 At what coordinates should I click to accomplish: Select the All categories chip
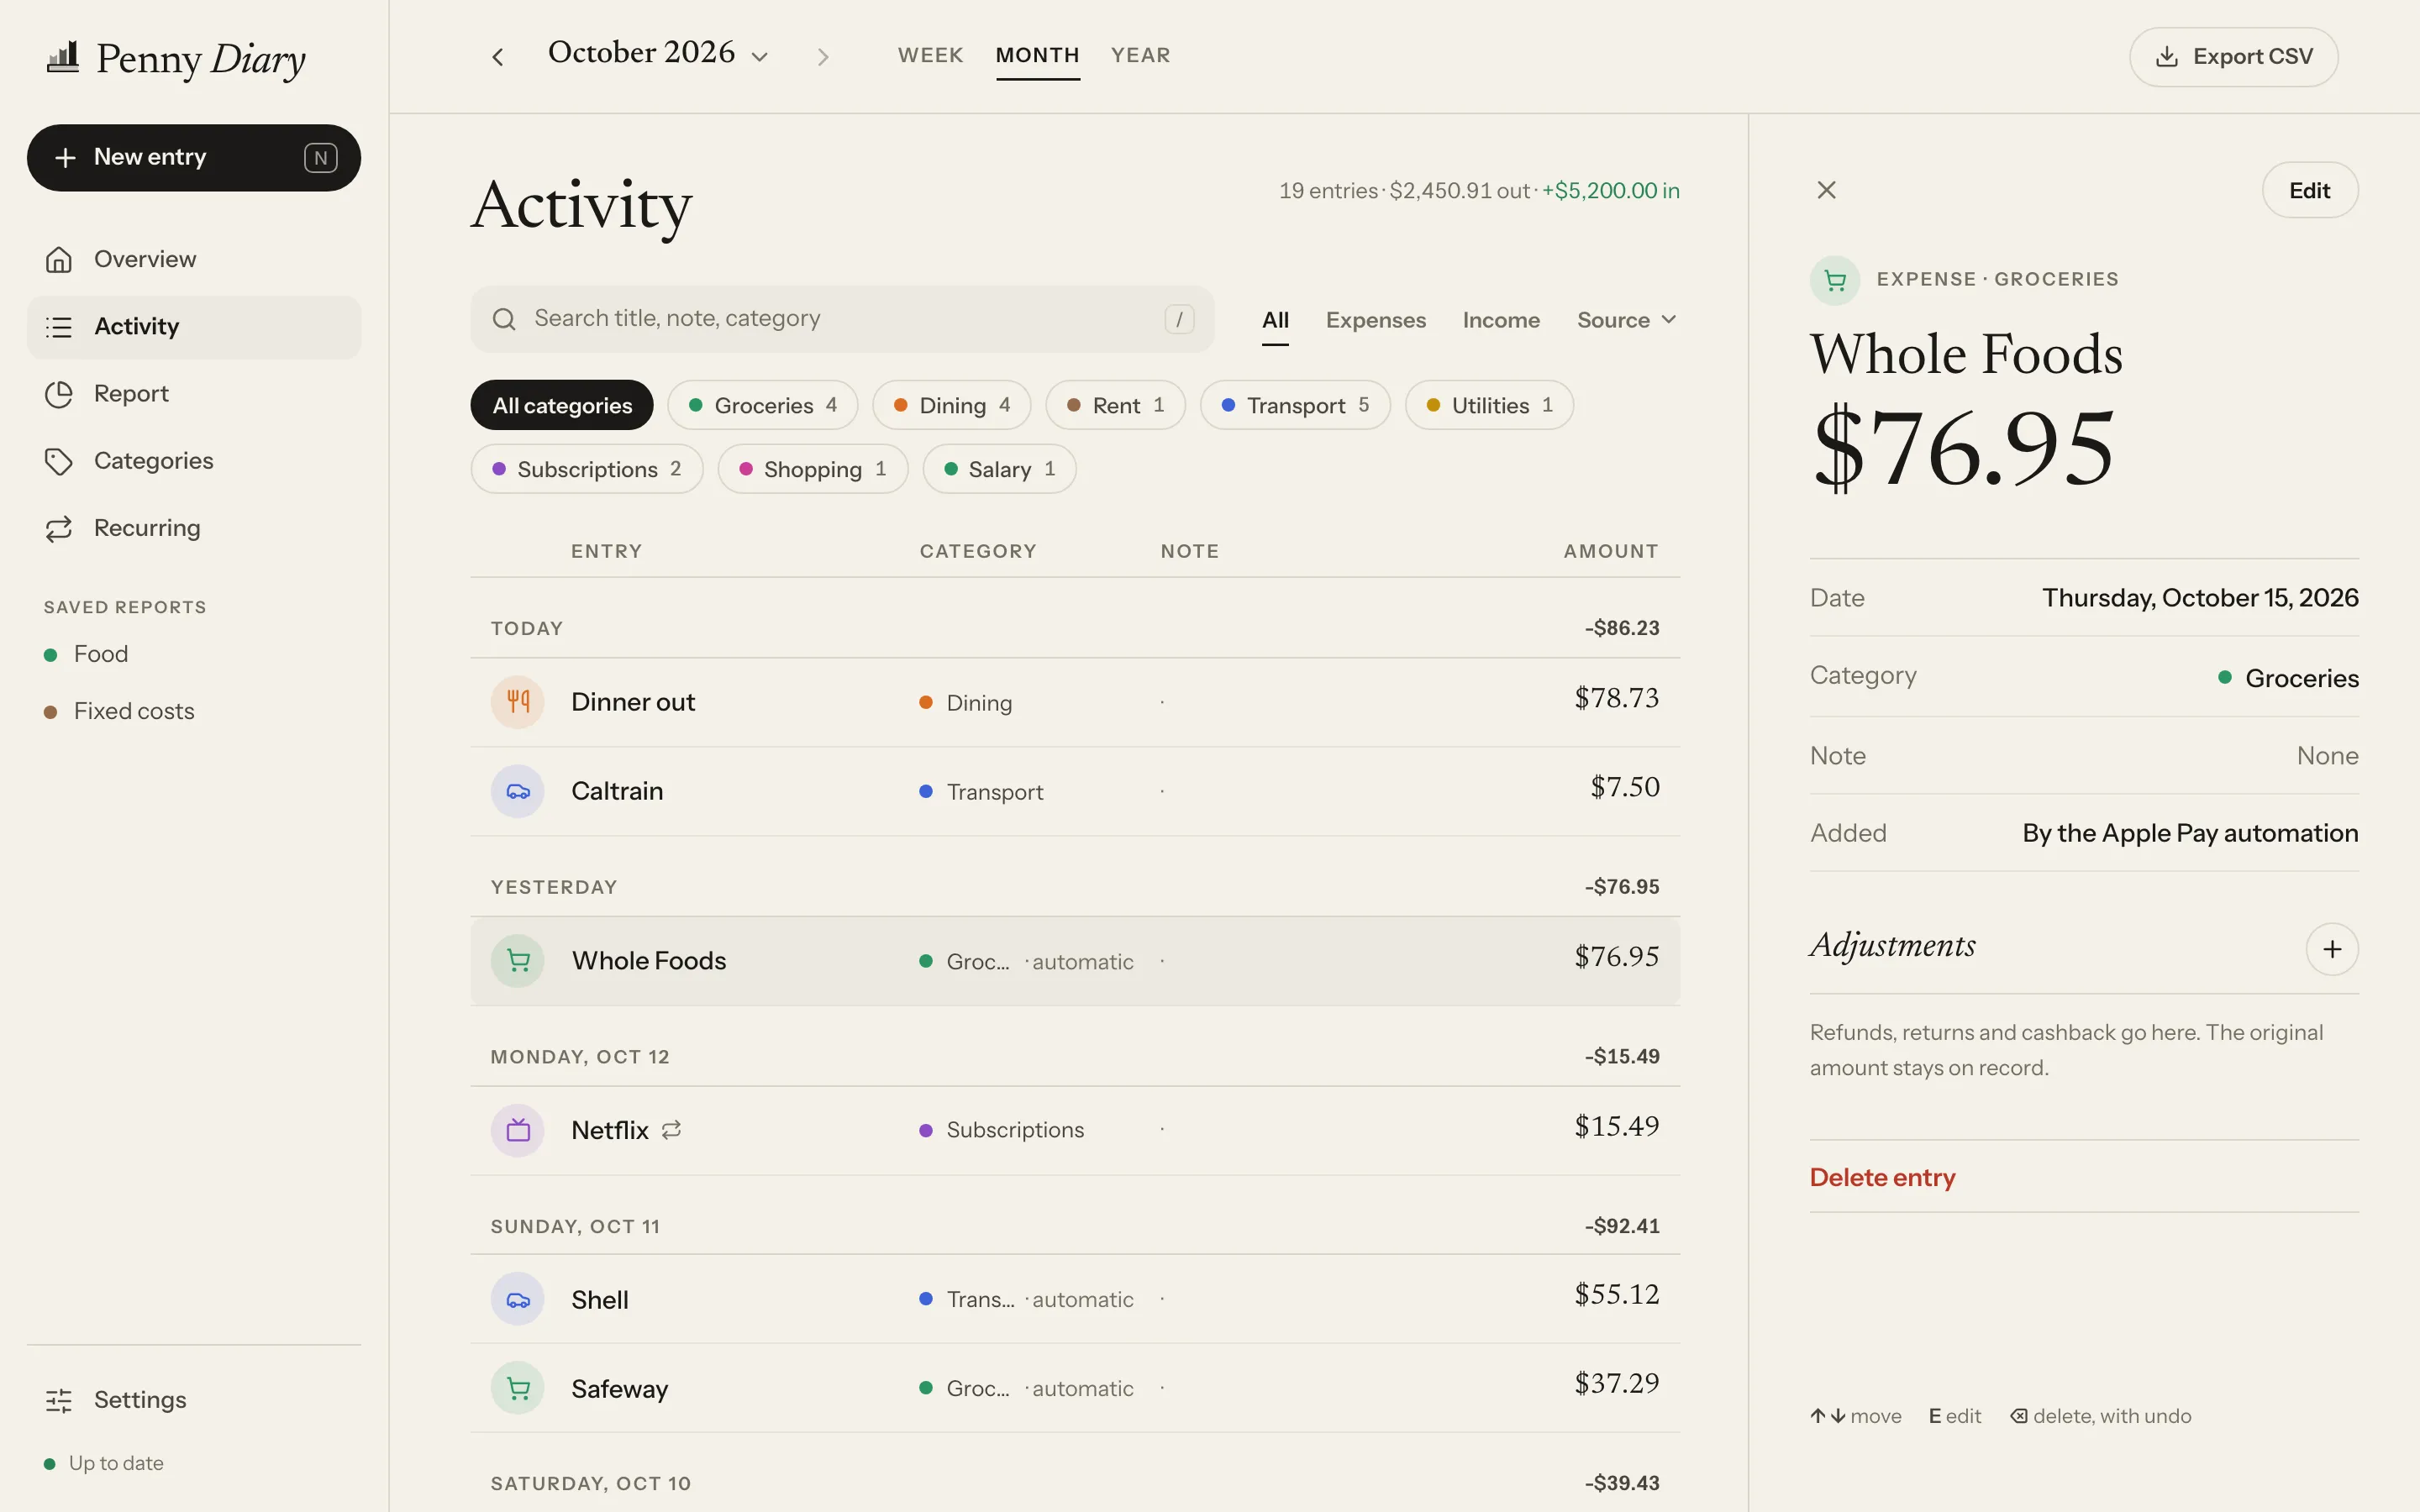pos(562,405)
